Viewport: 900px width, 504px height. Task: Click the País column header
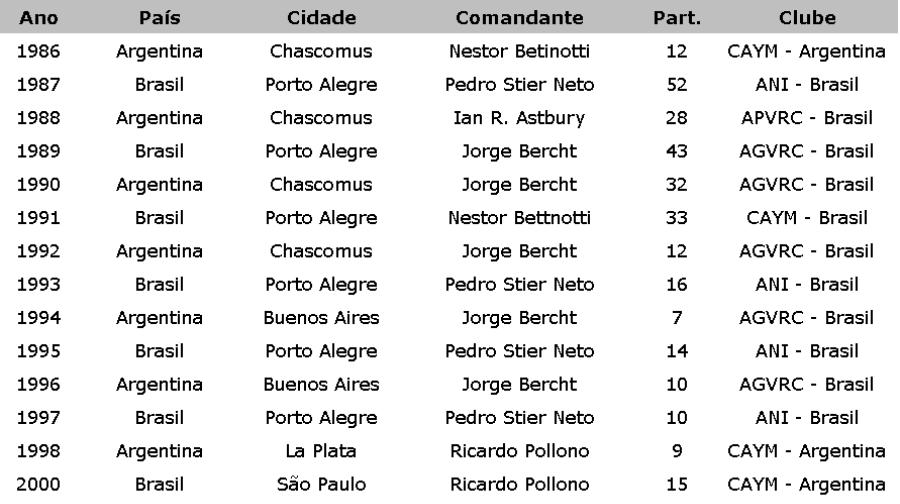[x=160, y=18]
